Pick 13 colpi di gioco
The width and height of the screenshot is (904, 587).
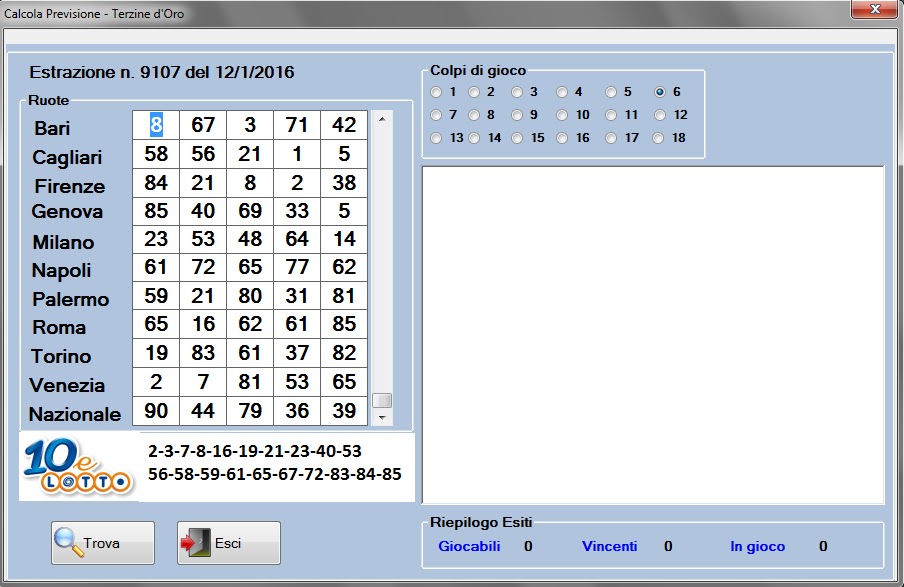tap(436, 138)
